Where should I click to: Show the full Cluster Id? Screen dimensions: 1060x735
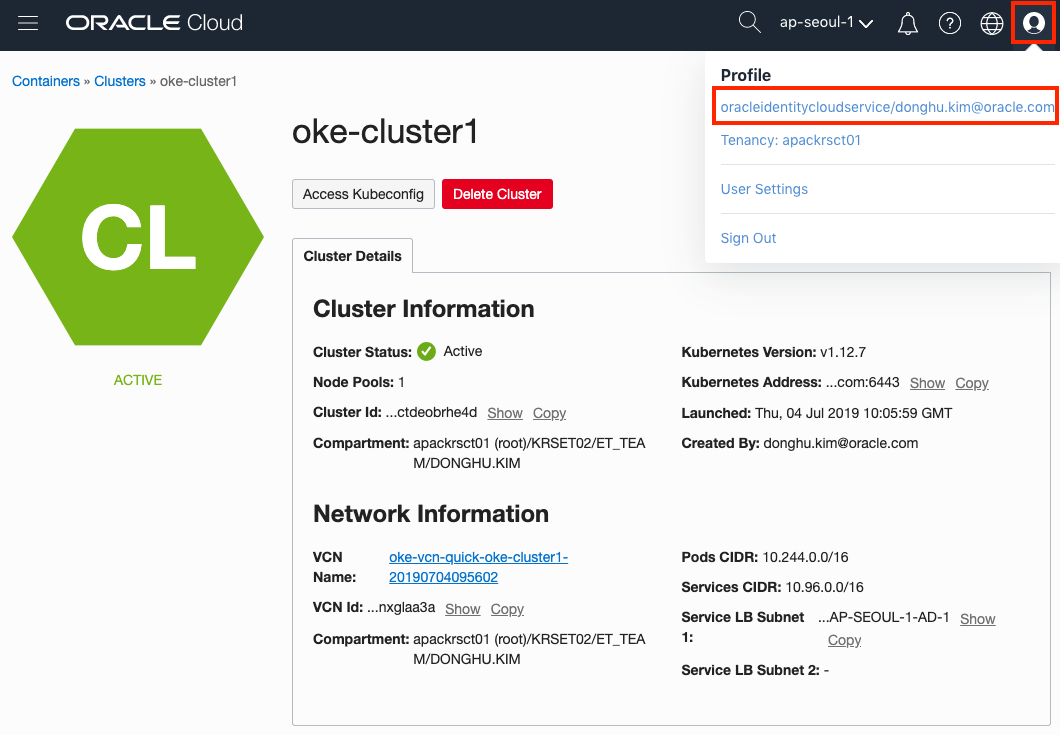tap(505, 413)
